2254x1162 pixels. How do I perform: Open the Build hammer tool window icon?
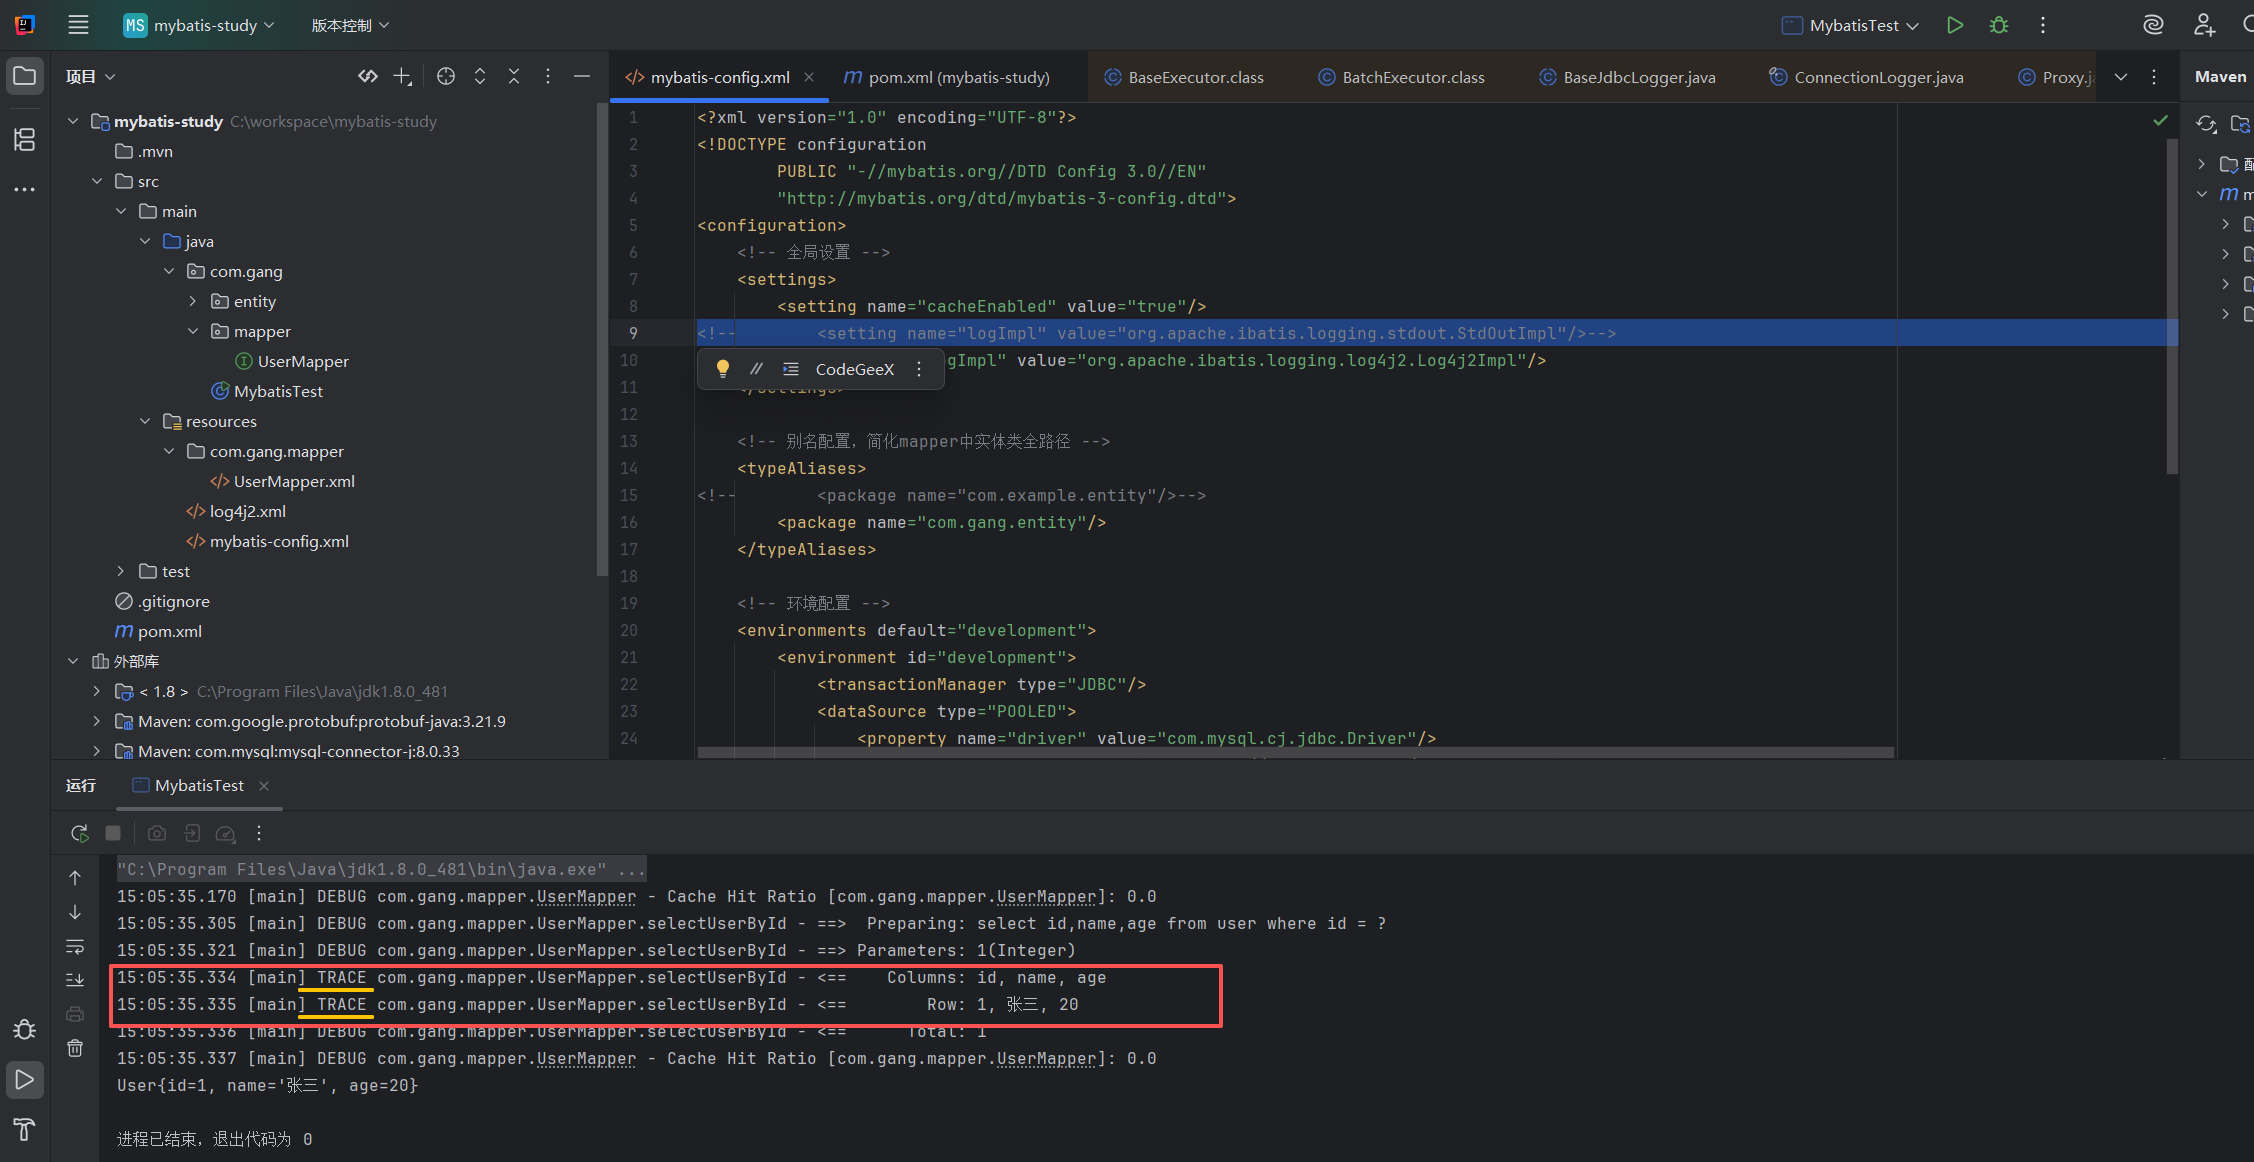(25, 1130)
